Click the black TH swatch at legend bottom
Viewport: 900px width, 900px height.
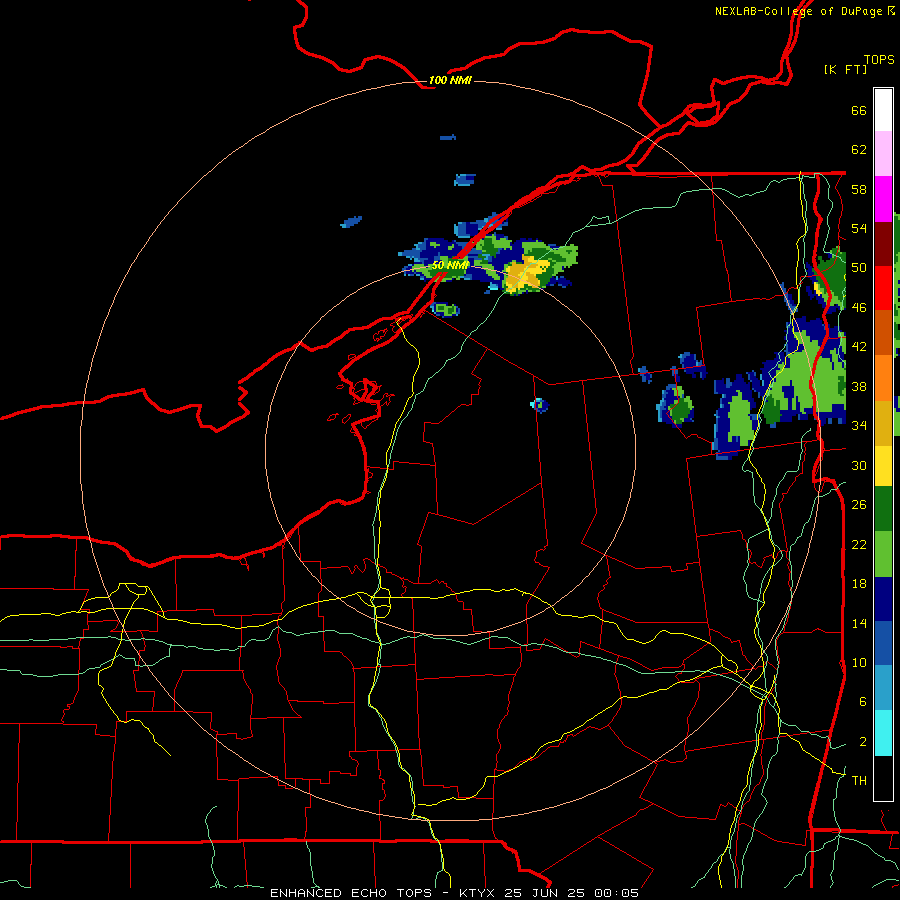(x=883, y=778)
